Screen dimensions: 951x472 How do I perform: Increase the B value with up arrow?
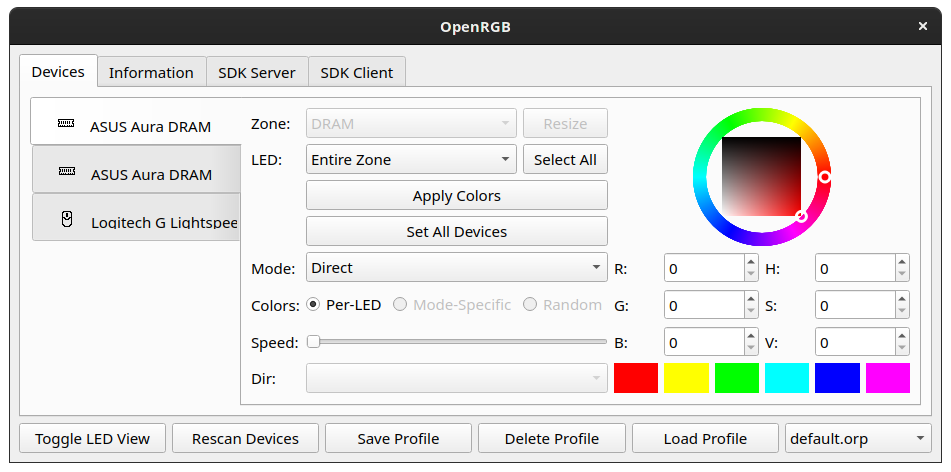751,335
